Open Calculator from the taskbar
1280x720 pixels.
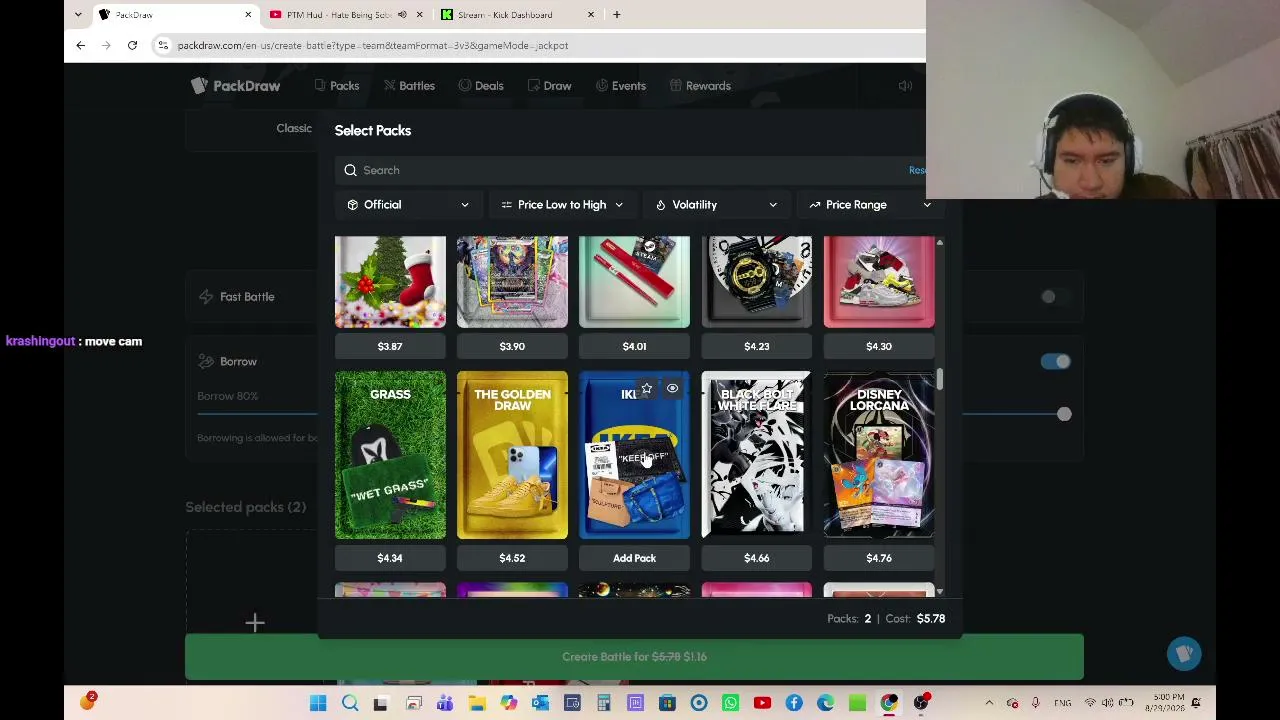(x=604, y=703)
